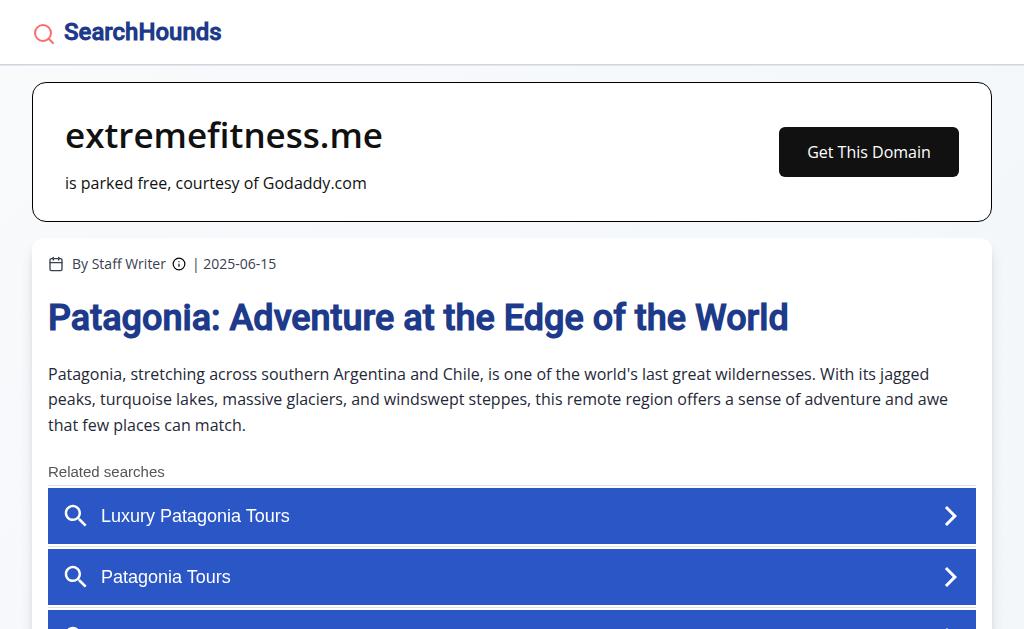Click the Patagonia article intro paragraph

[x=498, y=399]
